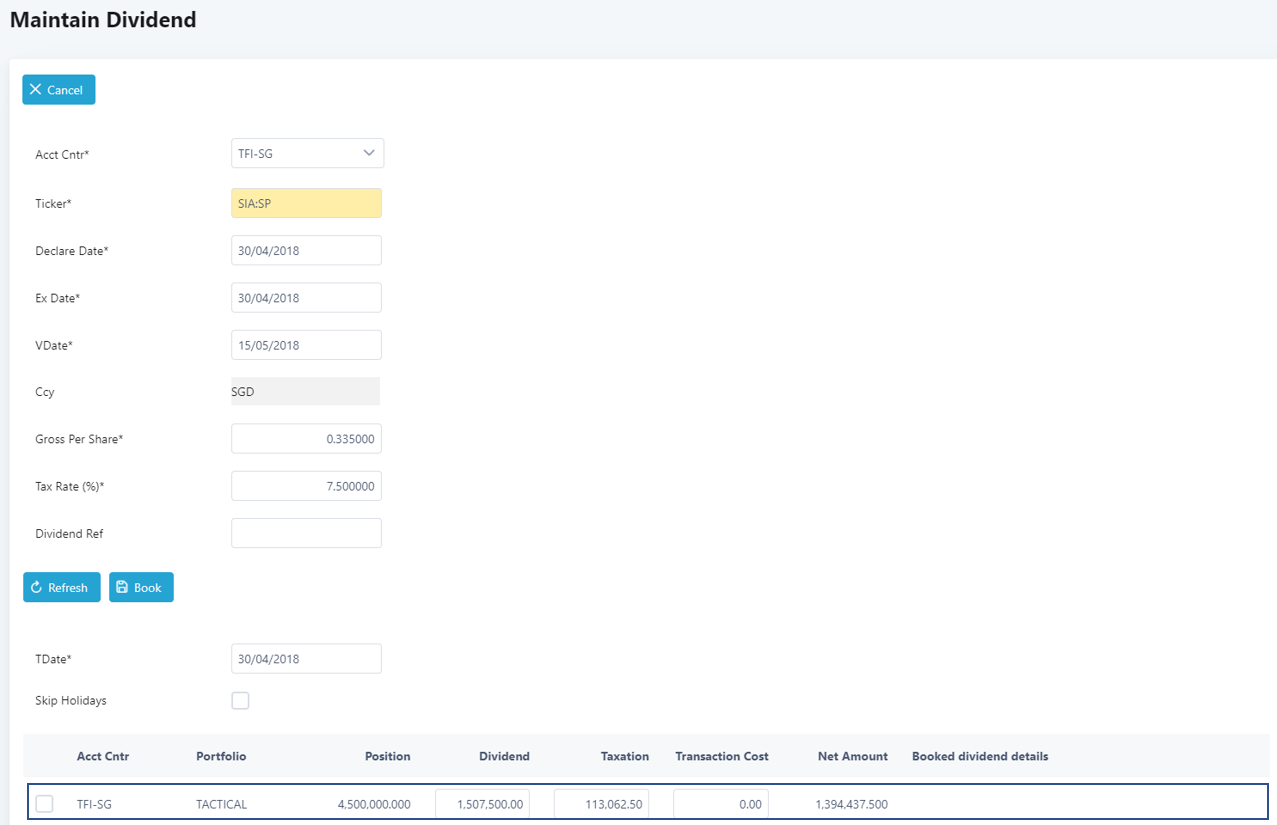The width and height of the screenshot is (1277, 825).
Task: Expand the TFI-SG dropdown chevron
Action: [369, 153]
